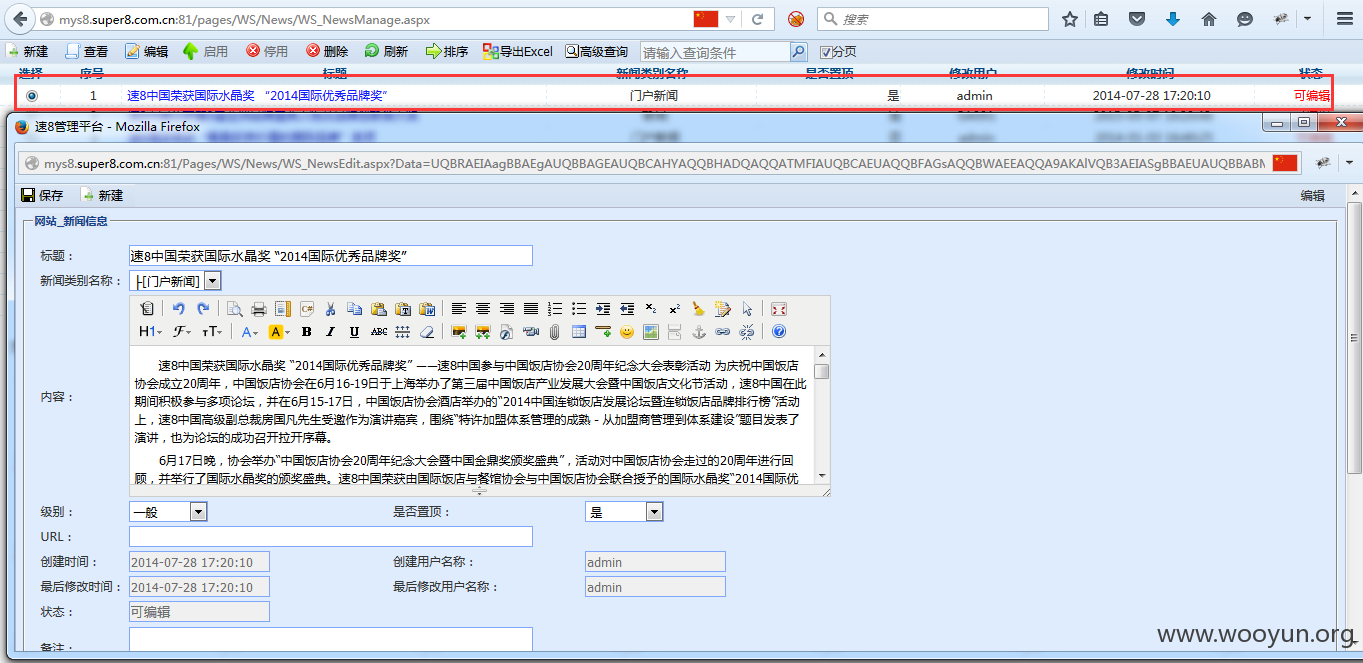Viewport: 1363px width, 663px height.
Task: Open the font size dropdown
Action: point(211,331)
